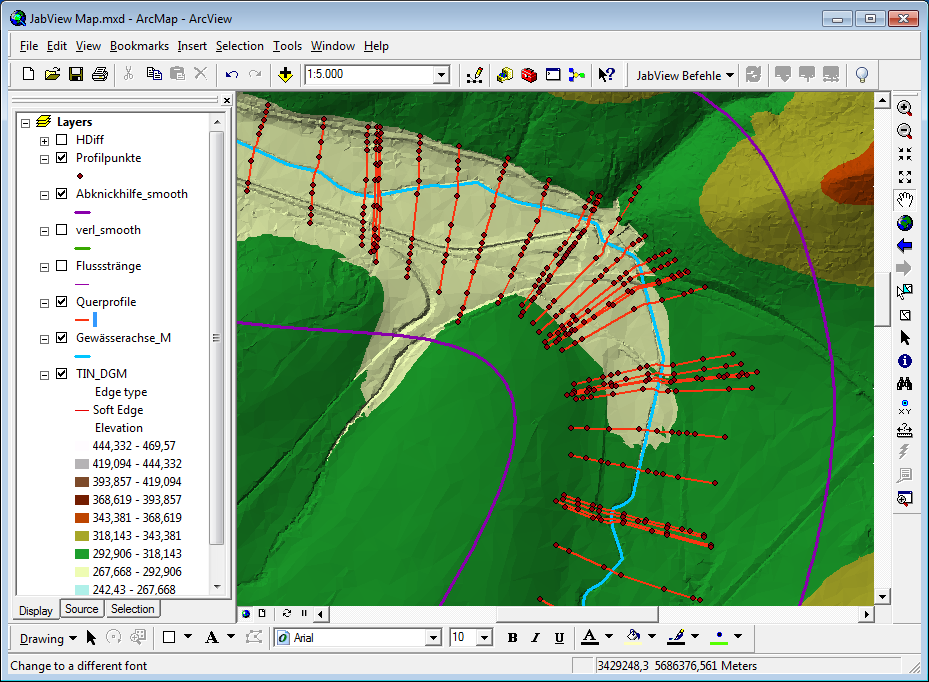Go back to previous extent
Image resolution: width=929 pixels, height=682 pixels.
[905, 246]
